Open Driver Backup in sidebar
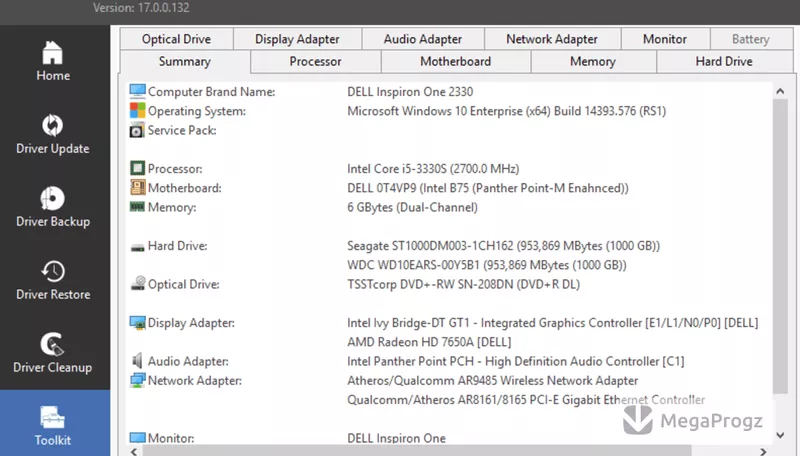The width and height of the screenshot is (800, 456). (53, 207)
